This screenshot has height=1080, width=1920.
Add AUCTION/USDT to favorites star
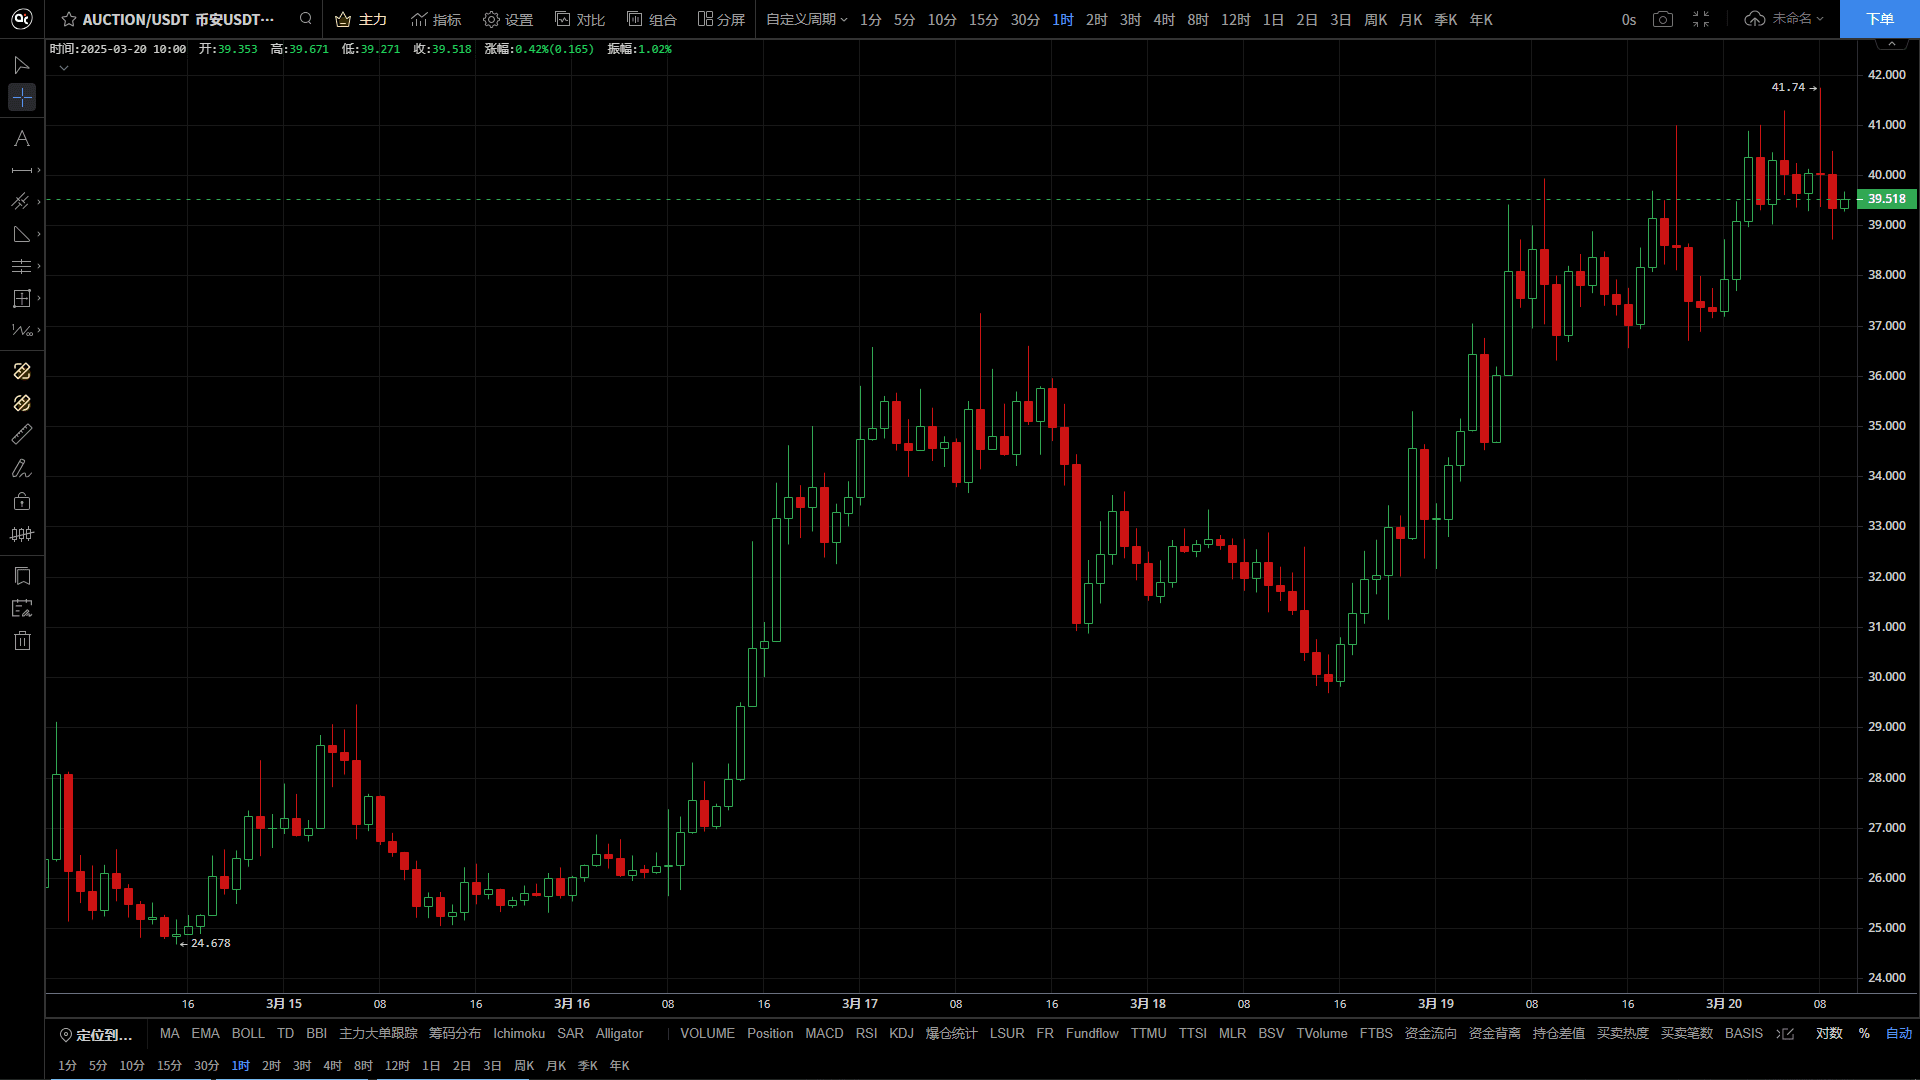tap(69, 19)
